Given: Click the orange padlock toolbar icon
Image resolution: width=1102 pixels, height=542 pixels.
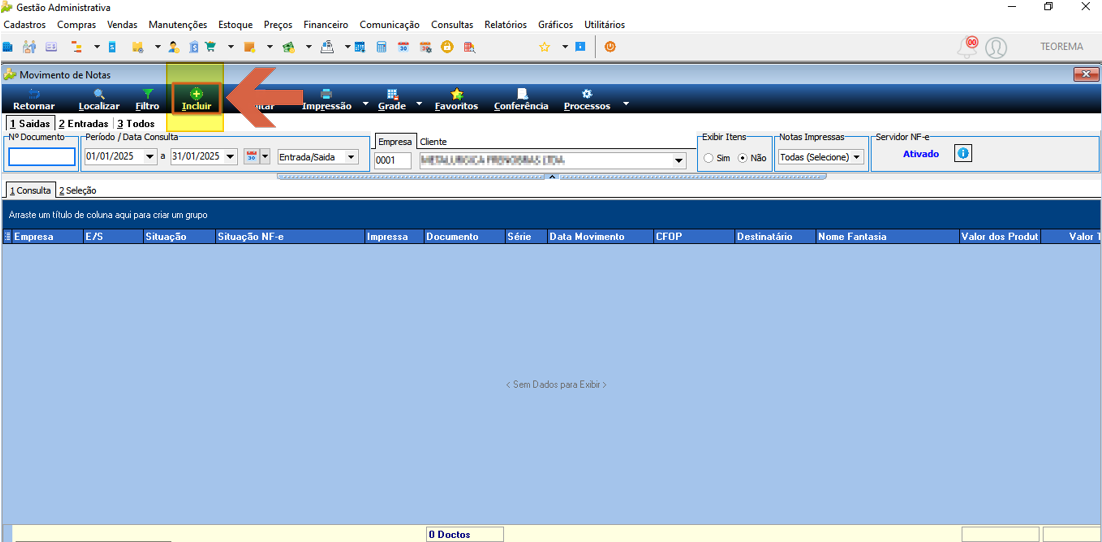Looking at the screenshot, I should [x=447, y=47].
